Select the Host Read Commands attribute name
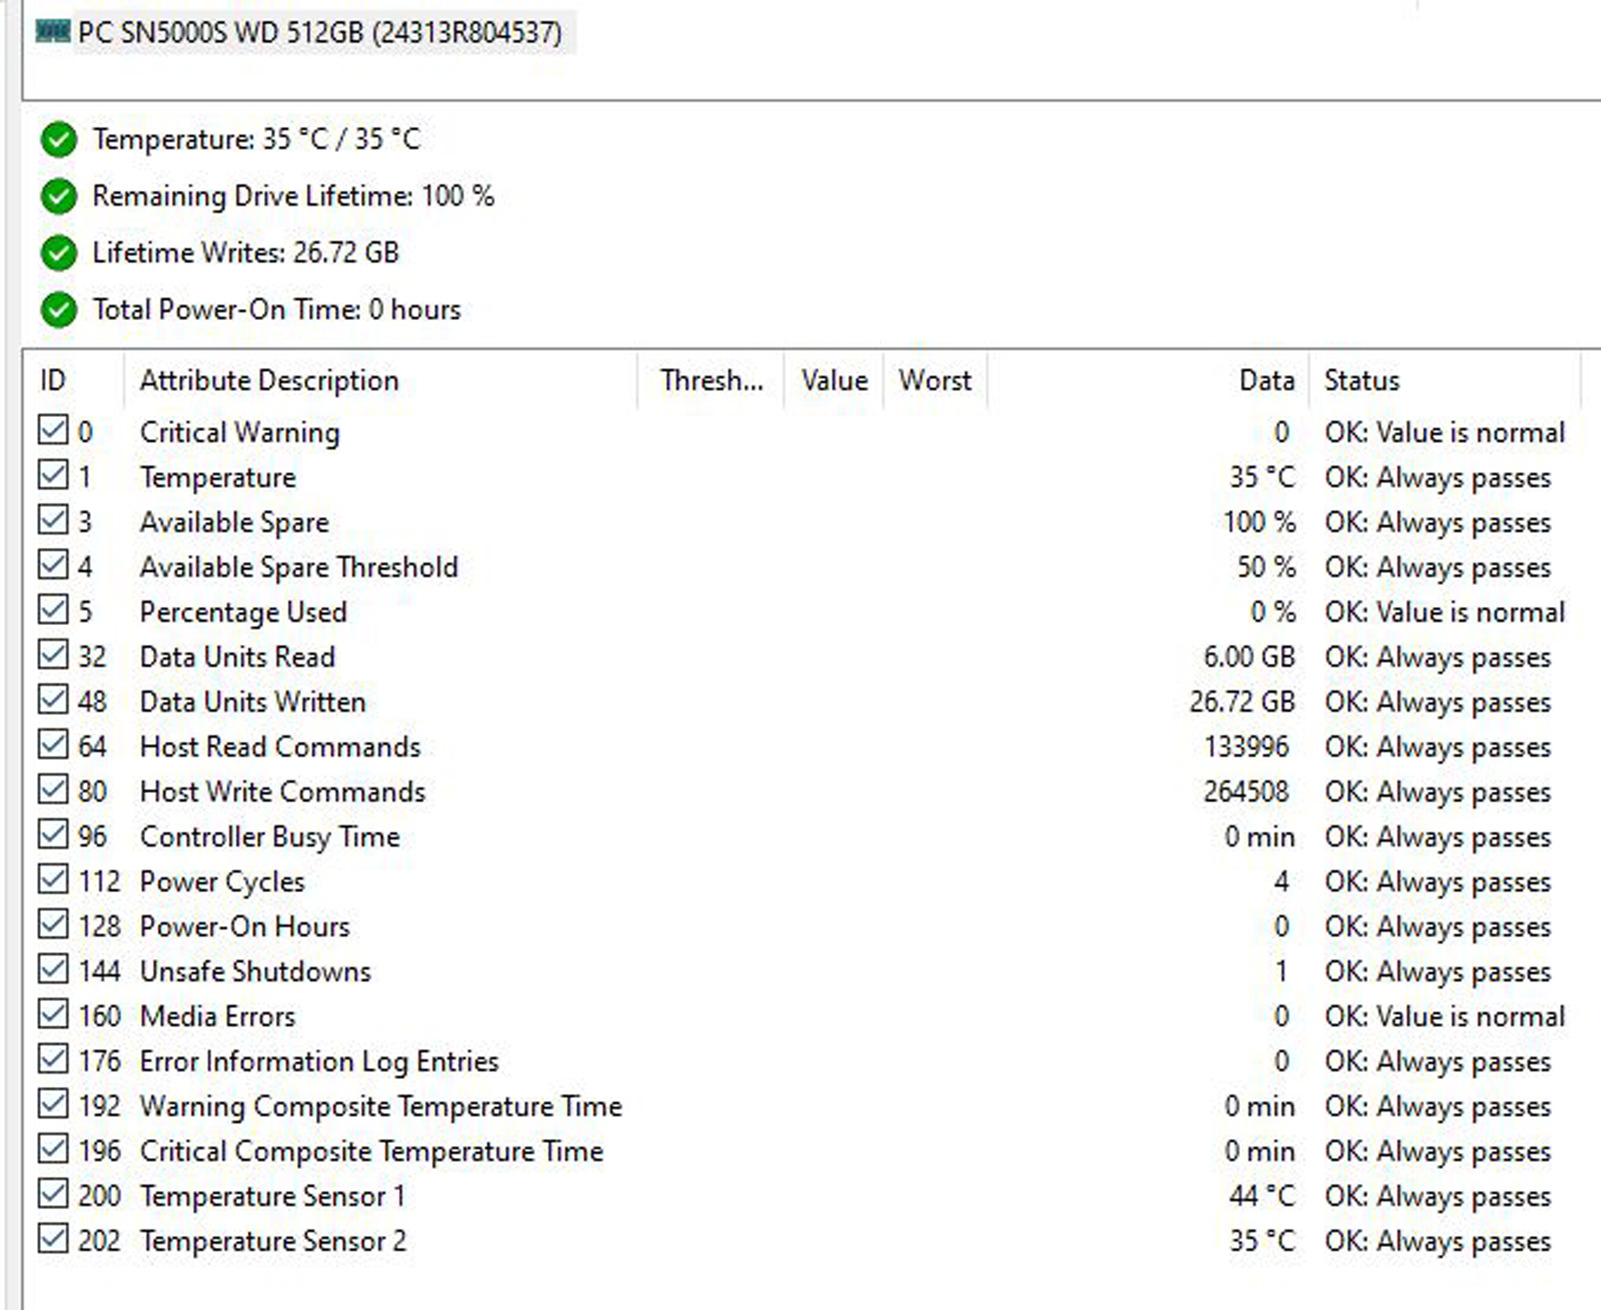Viewport: 1601px width, 1310px height. [280, 747]
